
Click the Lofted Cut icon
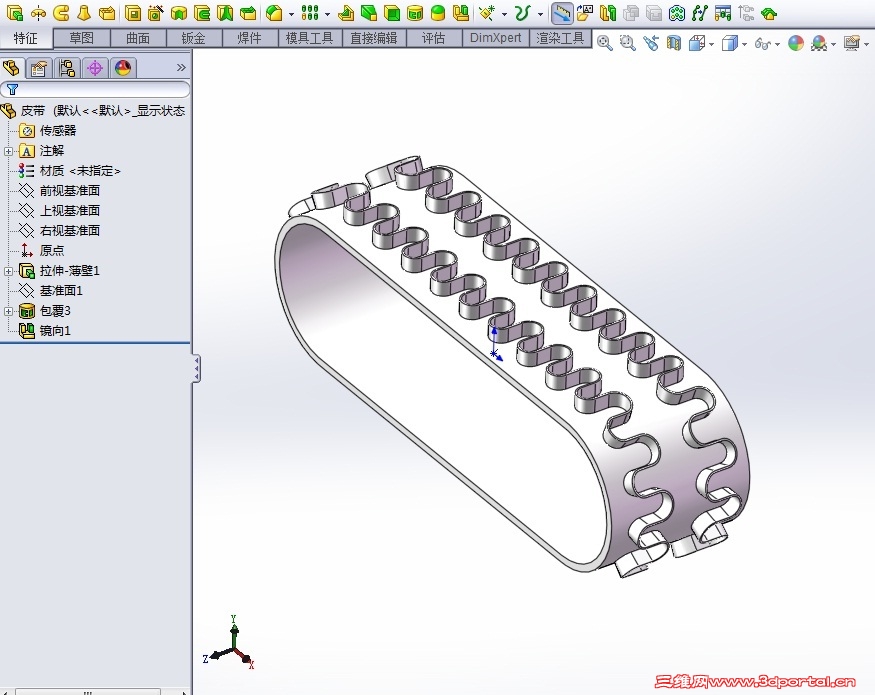click(x=225, y=13)
